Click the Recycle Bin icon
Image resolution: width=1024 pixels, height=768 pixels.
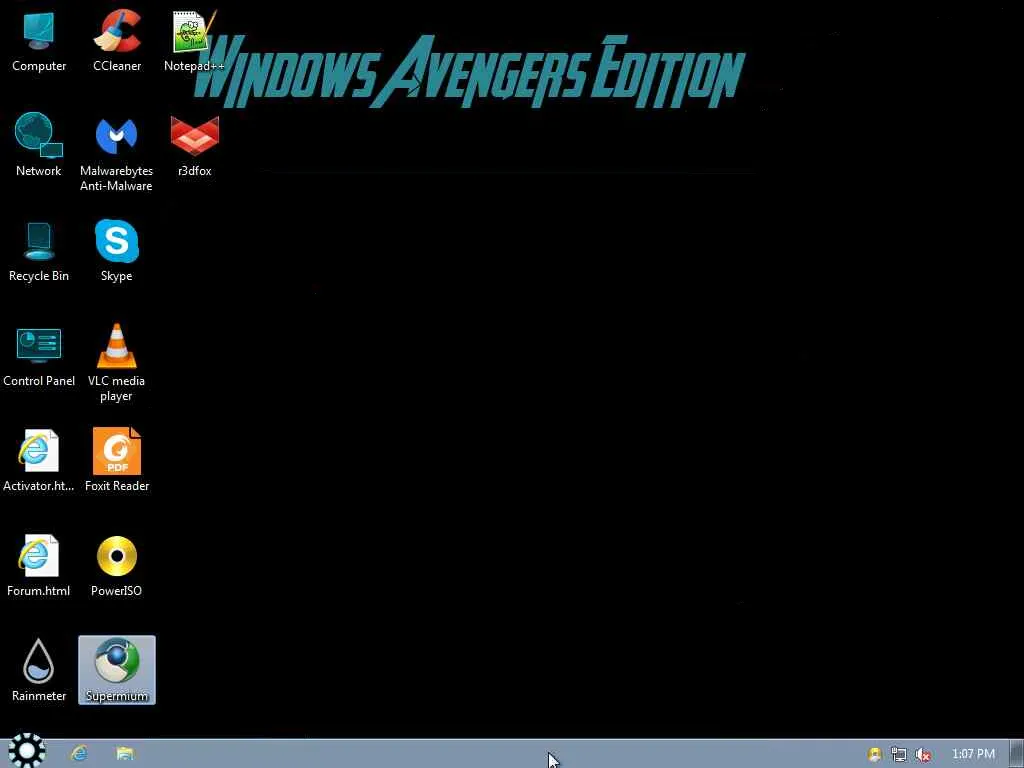[39, 251]
